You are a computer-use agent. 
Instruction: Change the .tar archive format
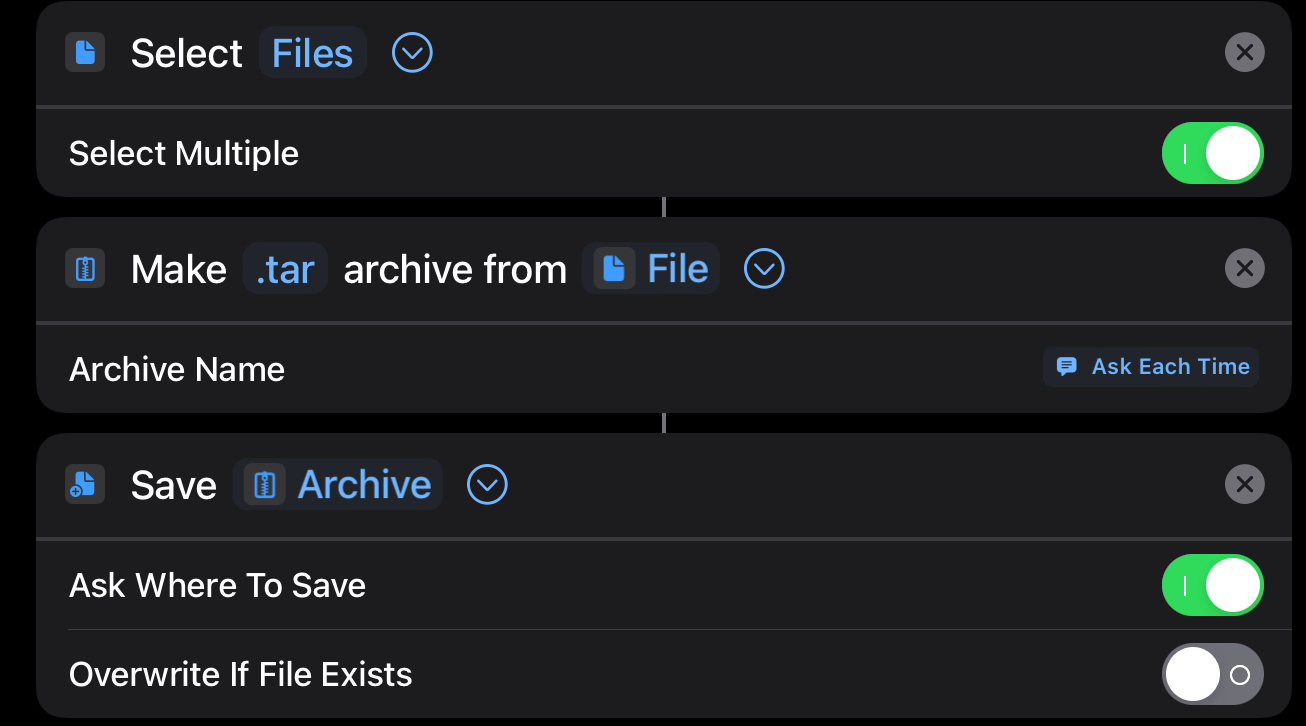285,269
